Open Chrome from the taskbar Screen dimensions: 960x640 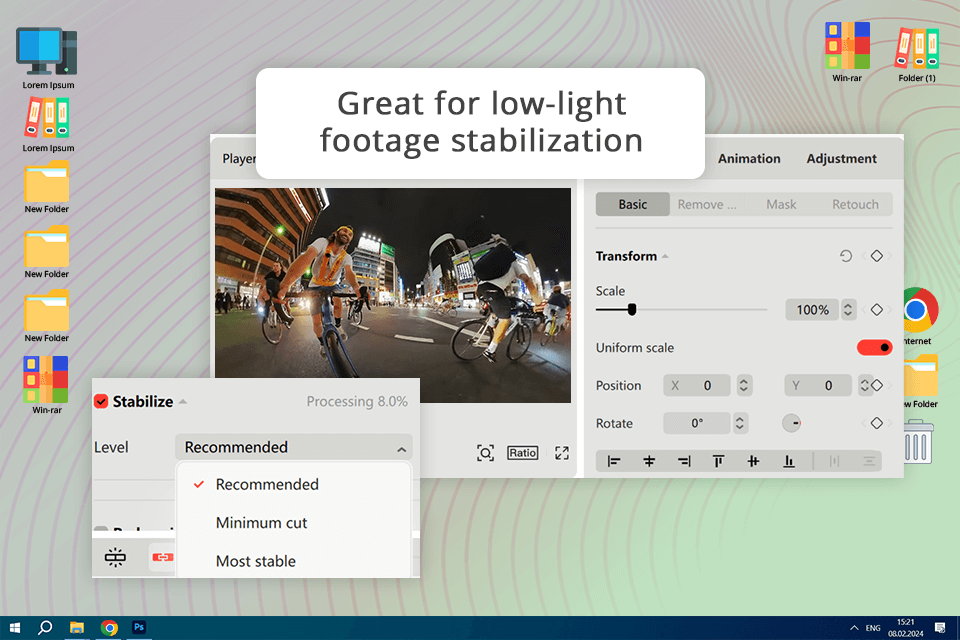(x=109, y=628)
